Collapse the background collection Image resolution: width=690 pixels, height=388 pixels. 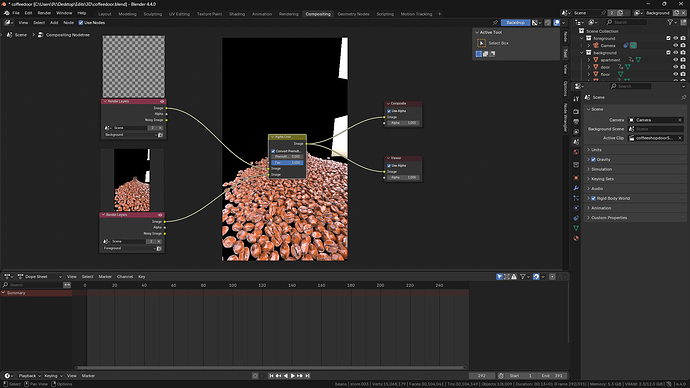582,53
